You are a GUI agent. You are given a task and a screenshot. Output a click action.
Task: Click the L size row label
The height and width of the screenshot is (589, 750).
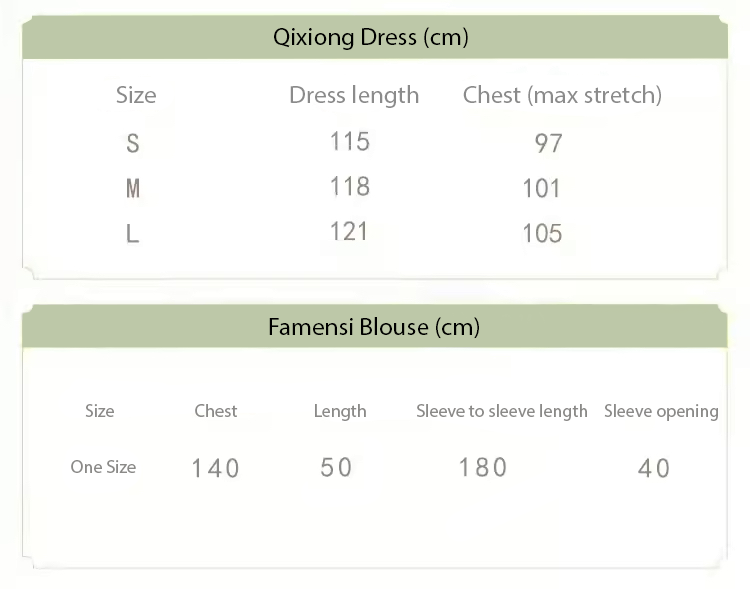132,234
